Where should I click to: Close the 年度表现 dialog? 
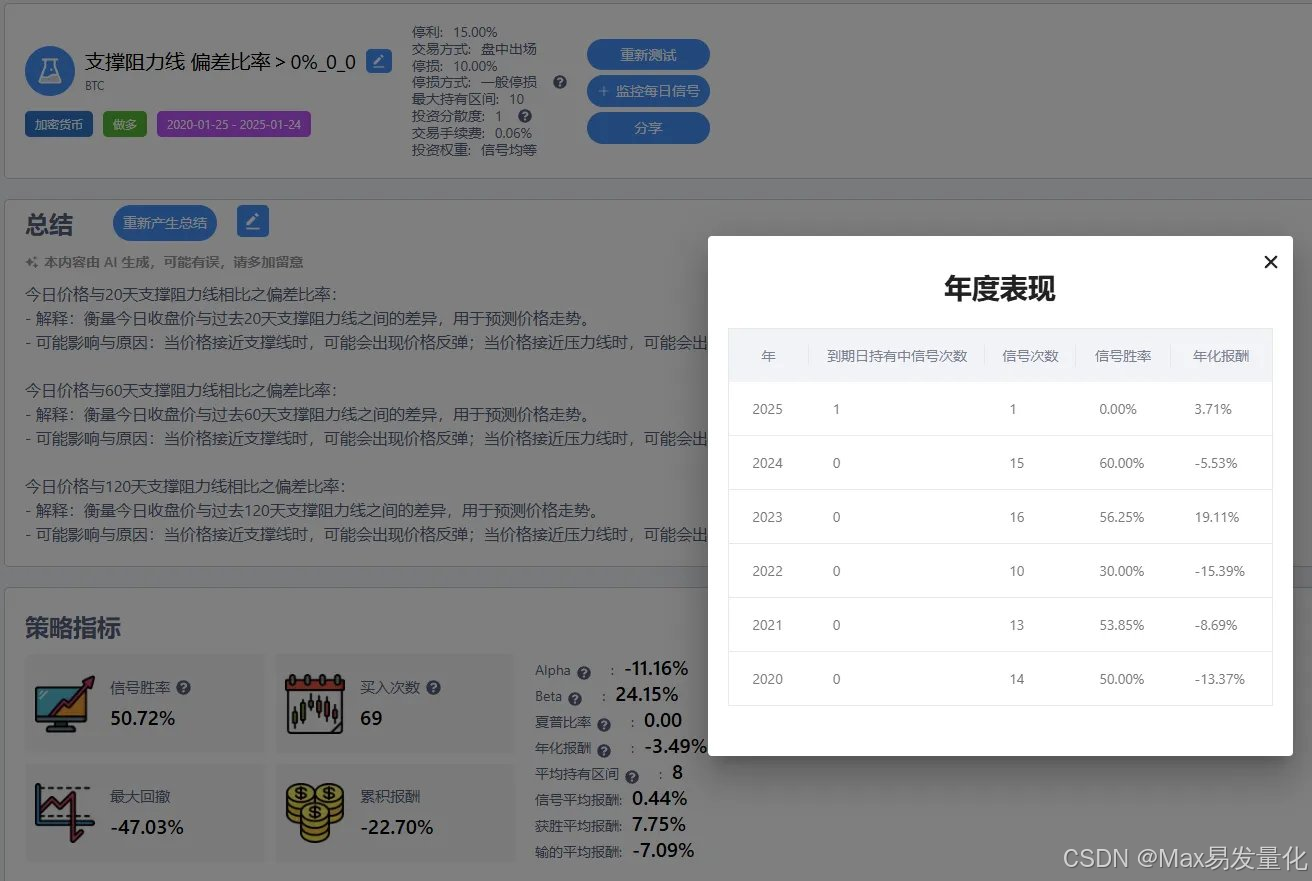(x=1271, y=262)
